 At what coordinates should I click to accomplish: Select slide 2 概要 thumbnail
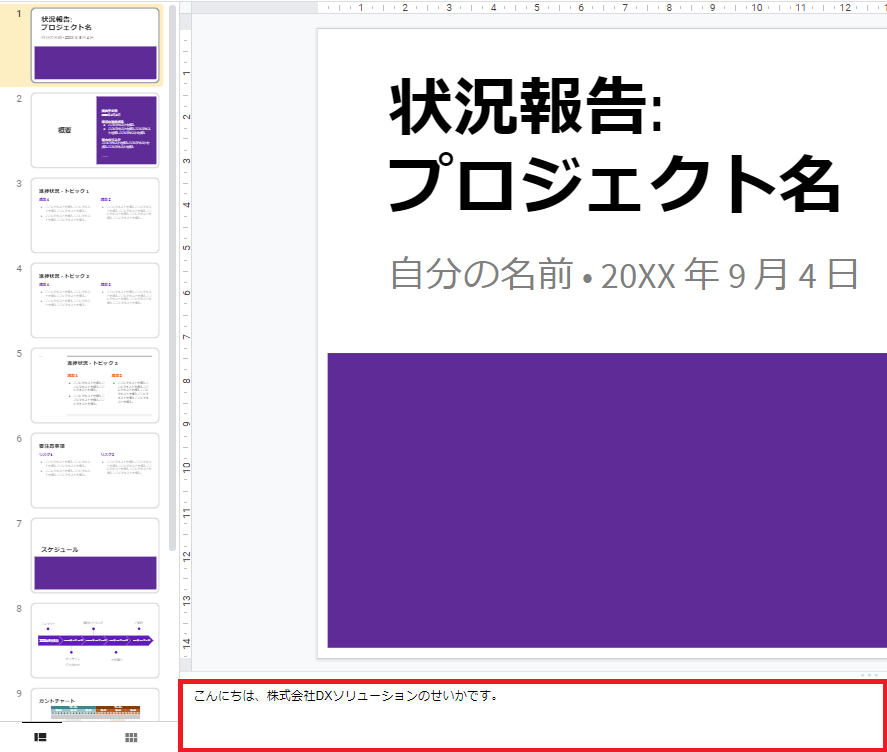click(95, 130)
